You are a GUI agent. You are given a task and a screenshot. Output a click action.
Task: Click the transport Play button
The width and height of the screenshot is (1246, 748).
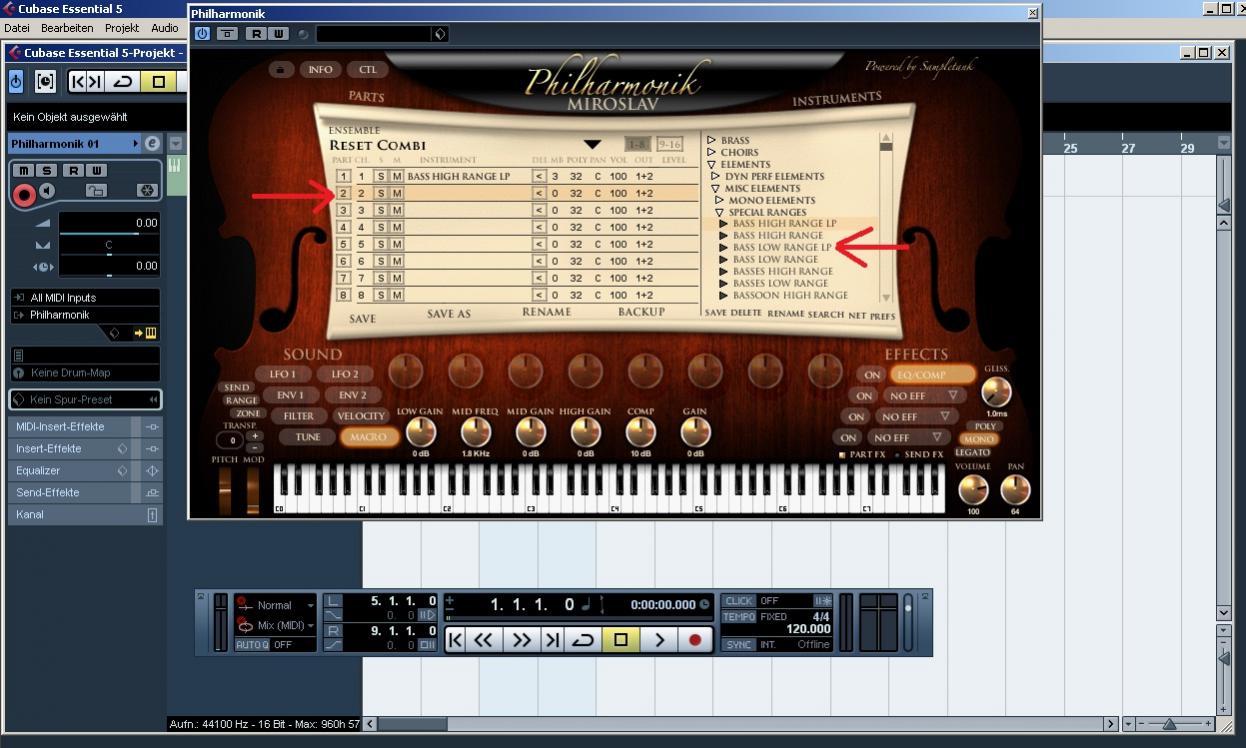[x=658, y=639]
